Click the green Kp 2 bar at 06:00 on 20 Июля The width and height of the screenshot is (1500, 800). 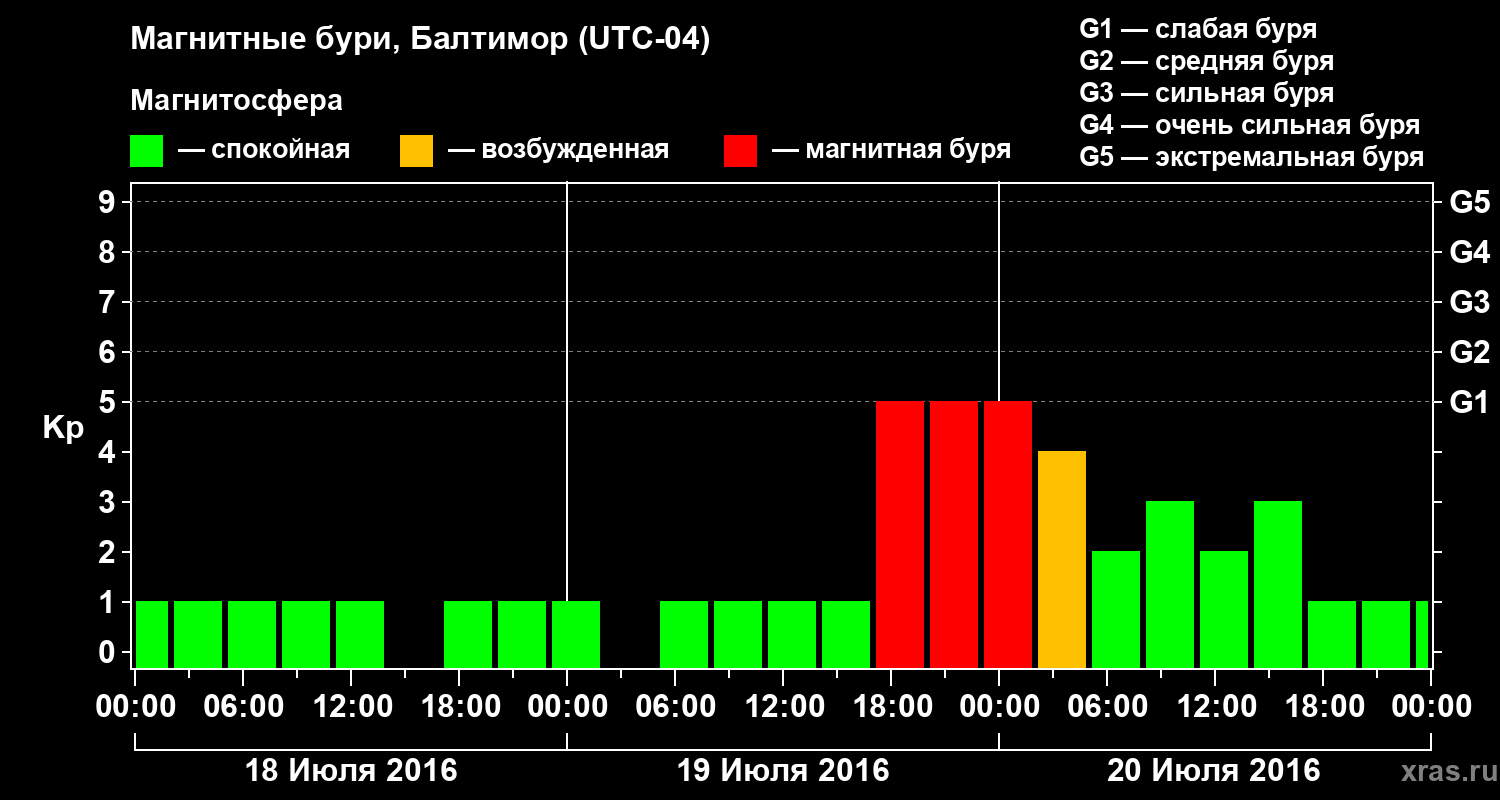click(1116, 610)
